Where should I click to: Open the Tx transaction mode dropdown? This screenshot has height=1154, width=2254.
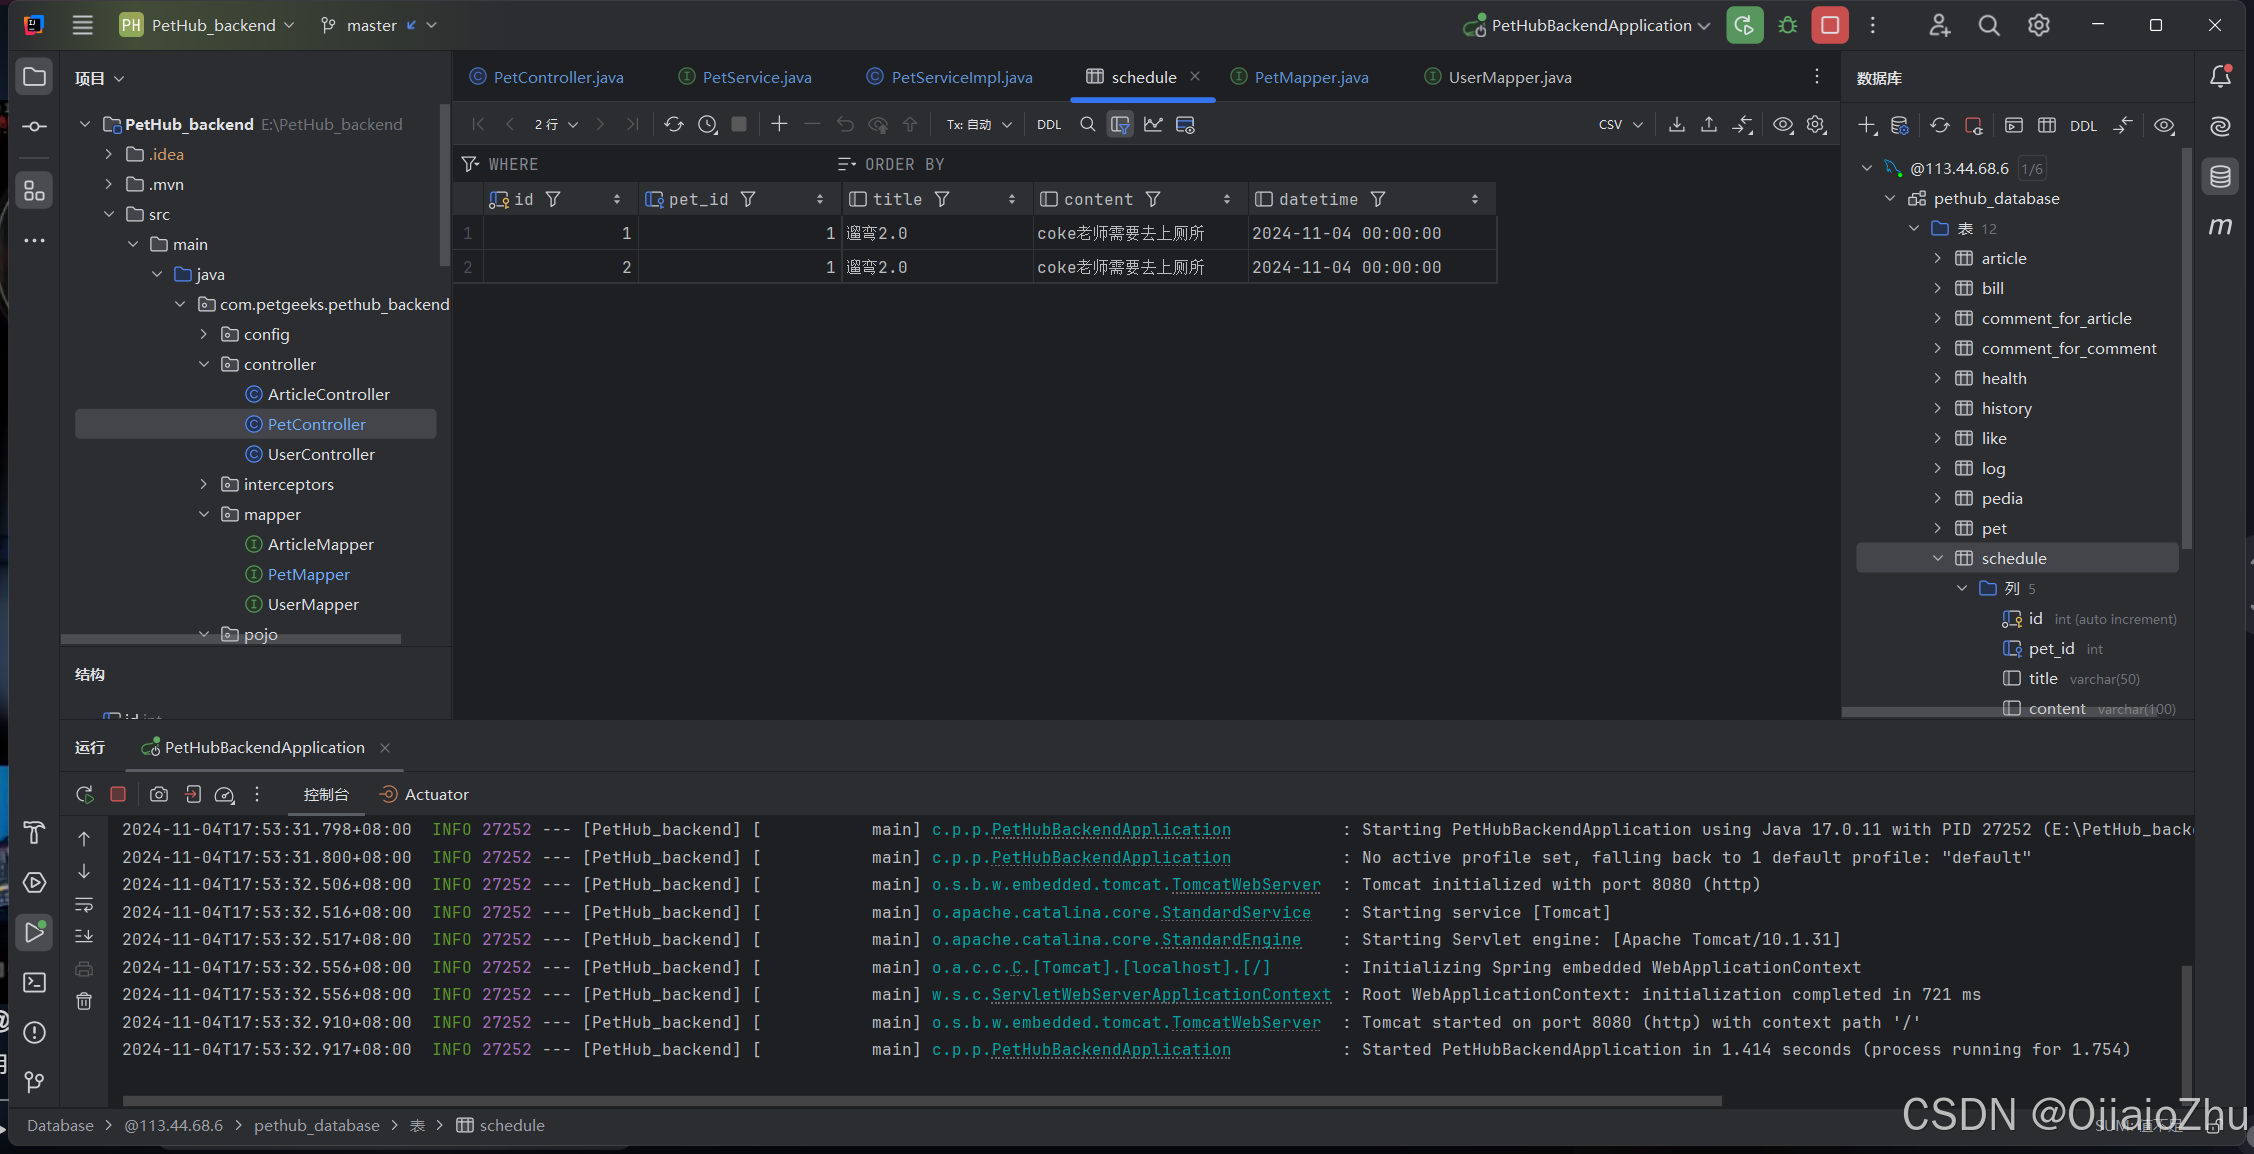point(979,124)
